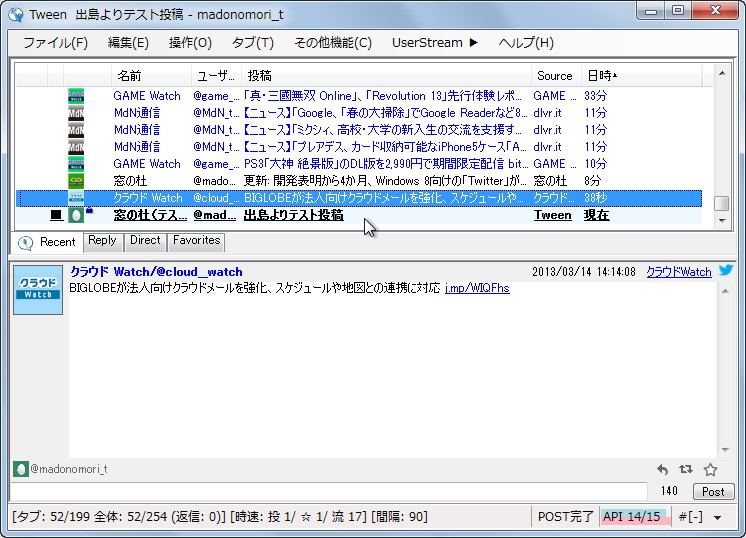Image resolution: width=746 pixels, height=538 pixels.
Task: Click the timeline list scrollbar thumb
Action: click(x=722, y=203)
